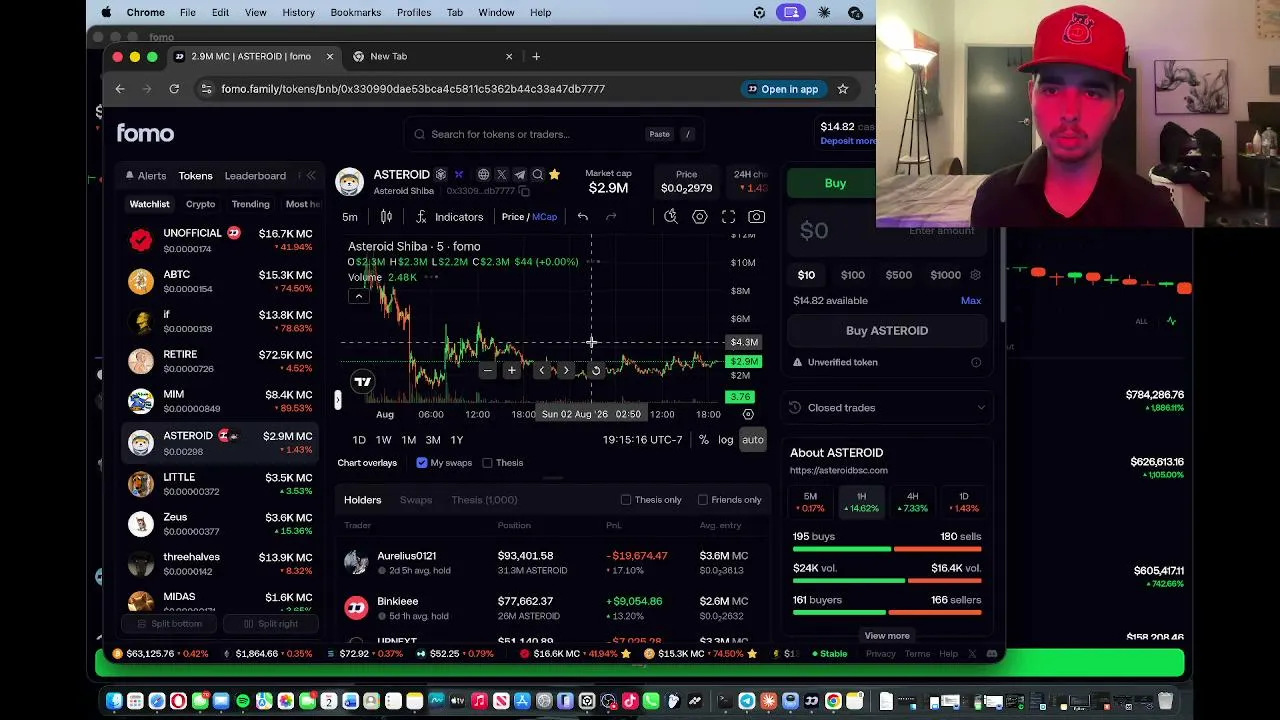Click Split right button
The image size is (1280, 720).
point(270,624)
